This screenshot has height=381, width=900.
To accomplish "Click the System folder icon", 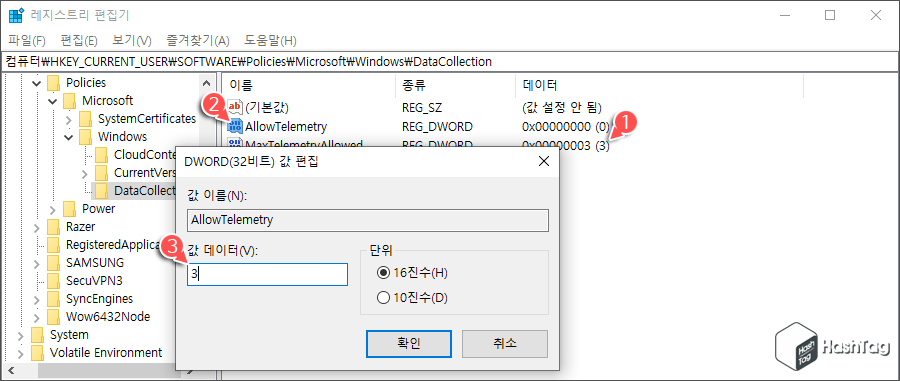I will 37,335.
